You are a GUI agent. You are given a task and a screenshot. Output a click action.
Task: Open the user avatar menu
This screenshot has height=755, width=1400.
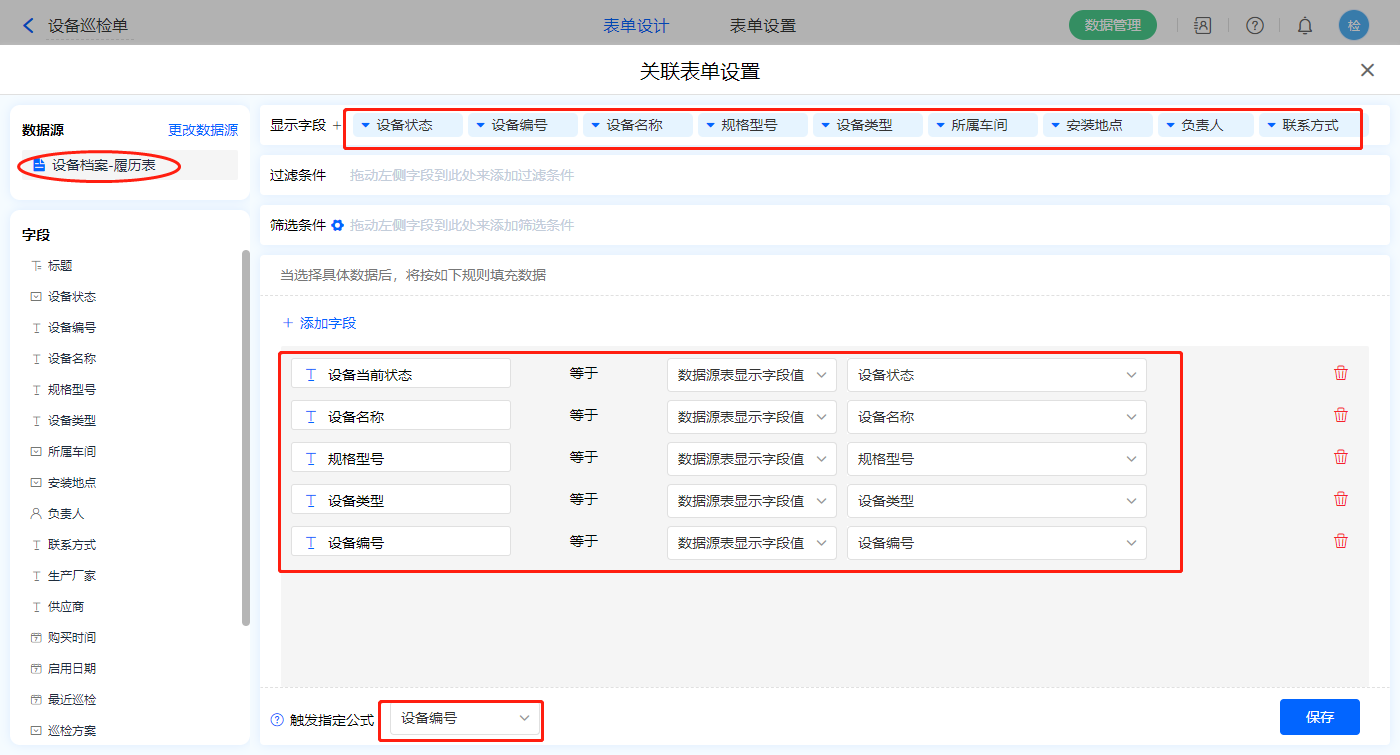(x=1354, y=26)
